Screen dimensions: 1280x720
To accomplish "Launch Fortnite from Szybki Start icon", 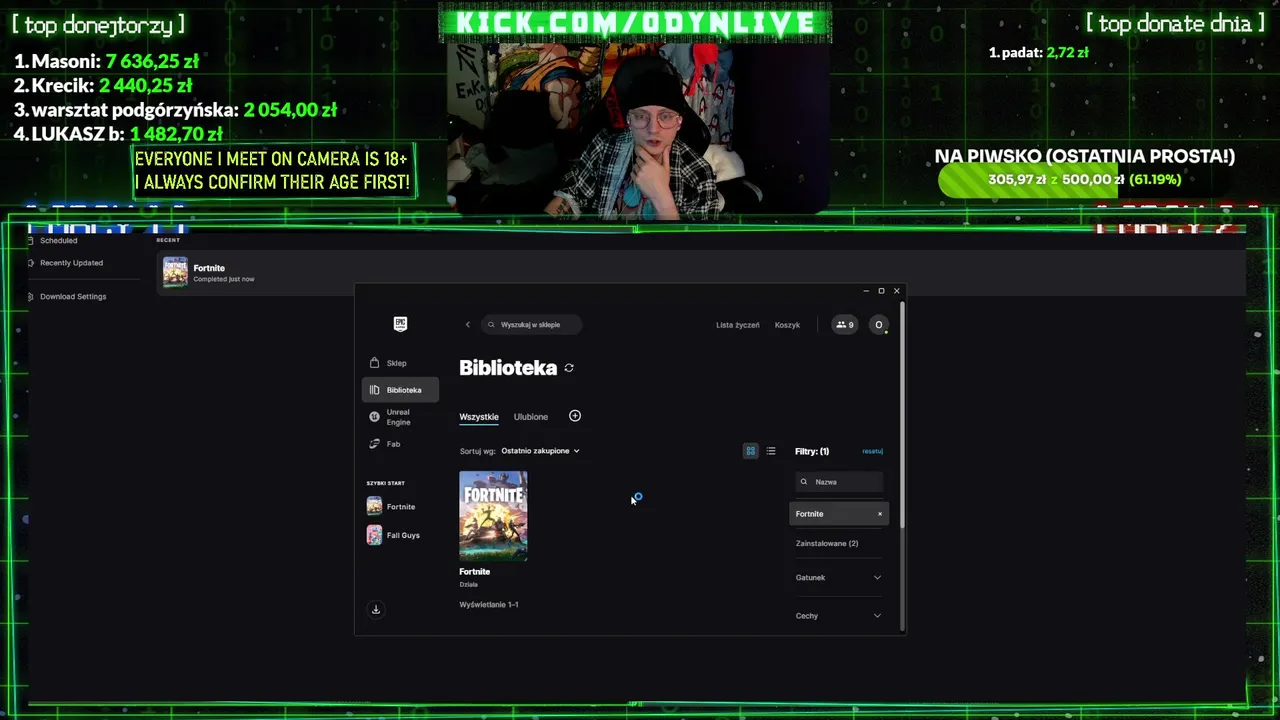I will pyautogui.click(x=374, y=507).
